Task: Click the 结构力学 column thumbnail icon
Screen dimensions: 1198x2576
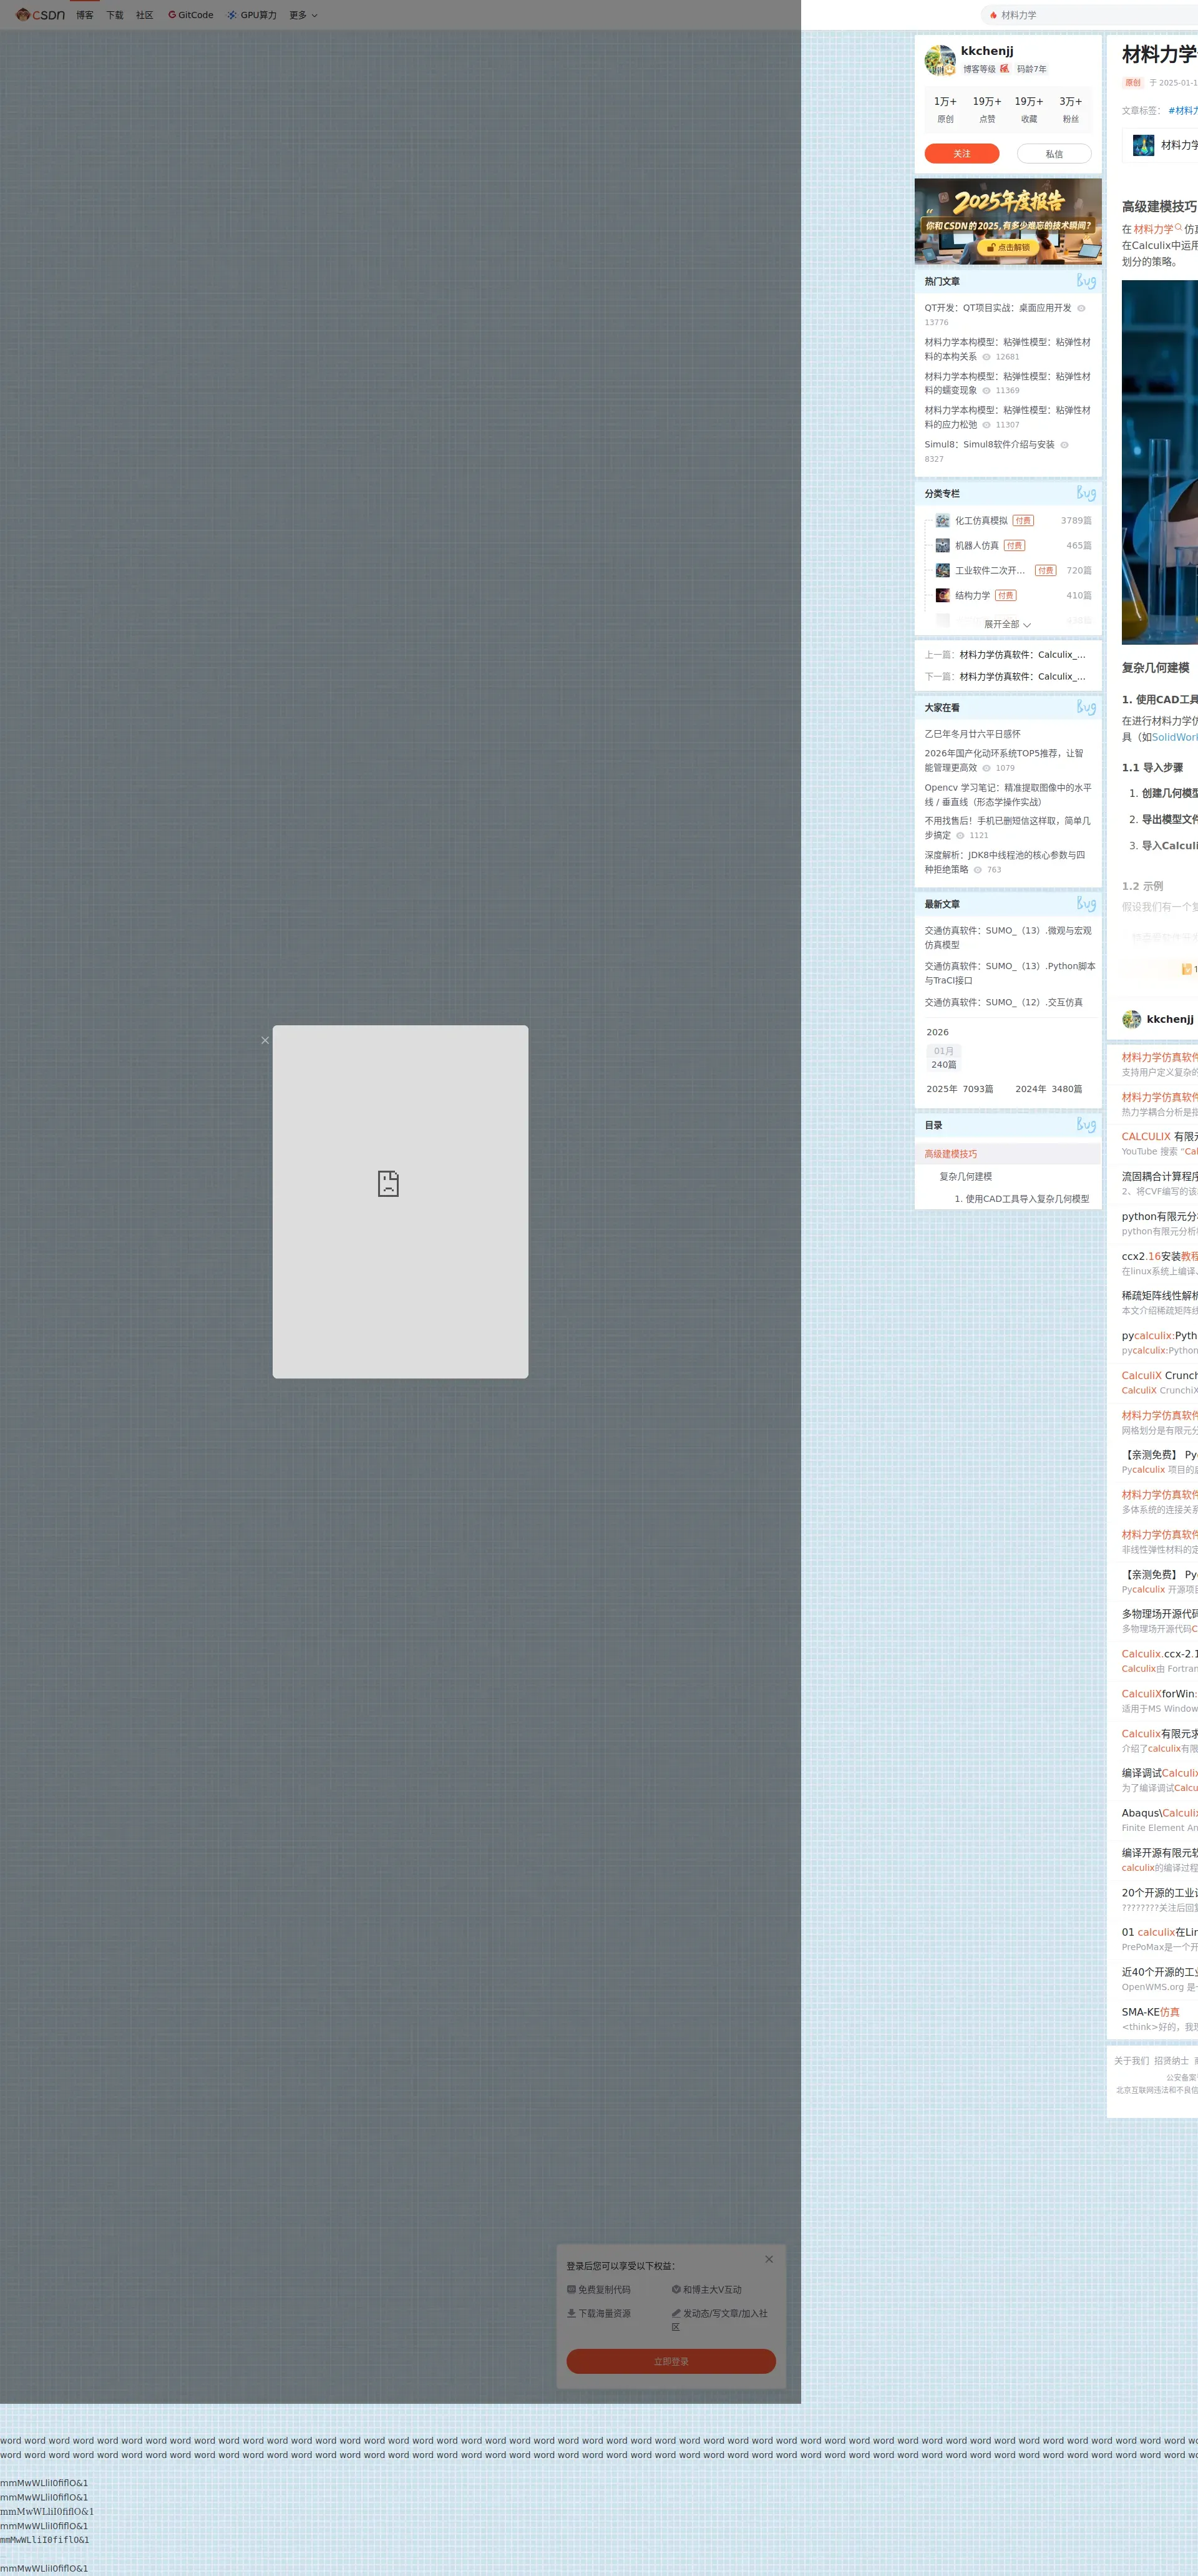Action: coord(942,595)
